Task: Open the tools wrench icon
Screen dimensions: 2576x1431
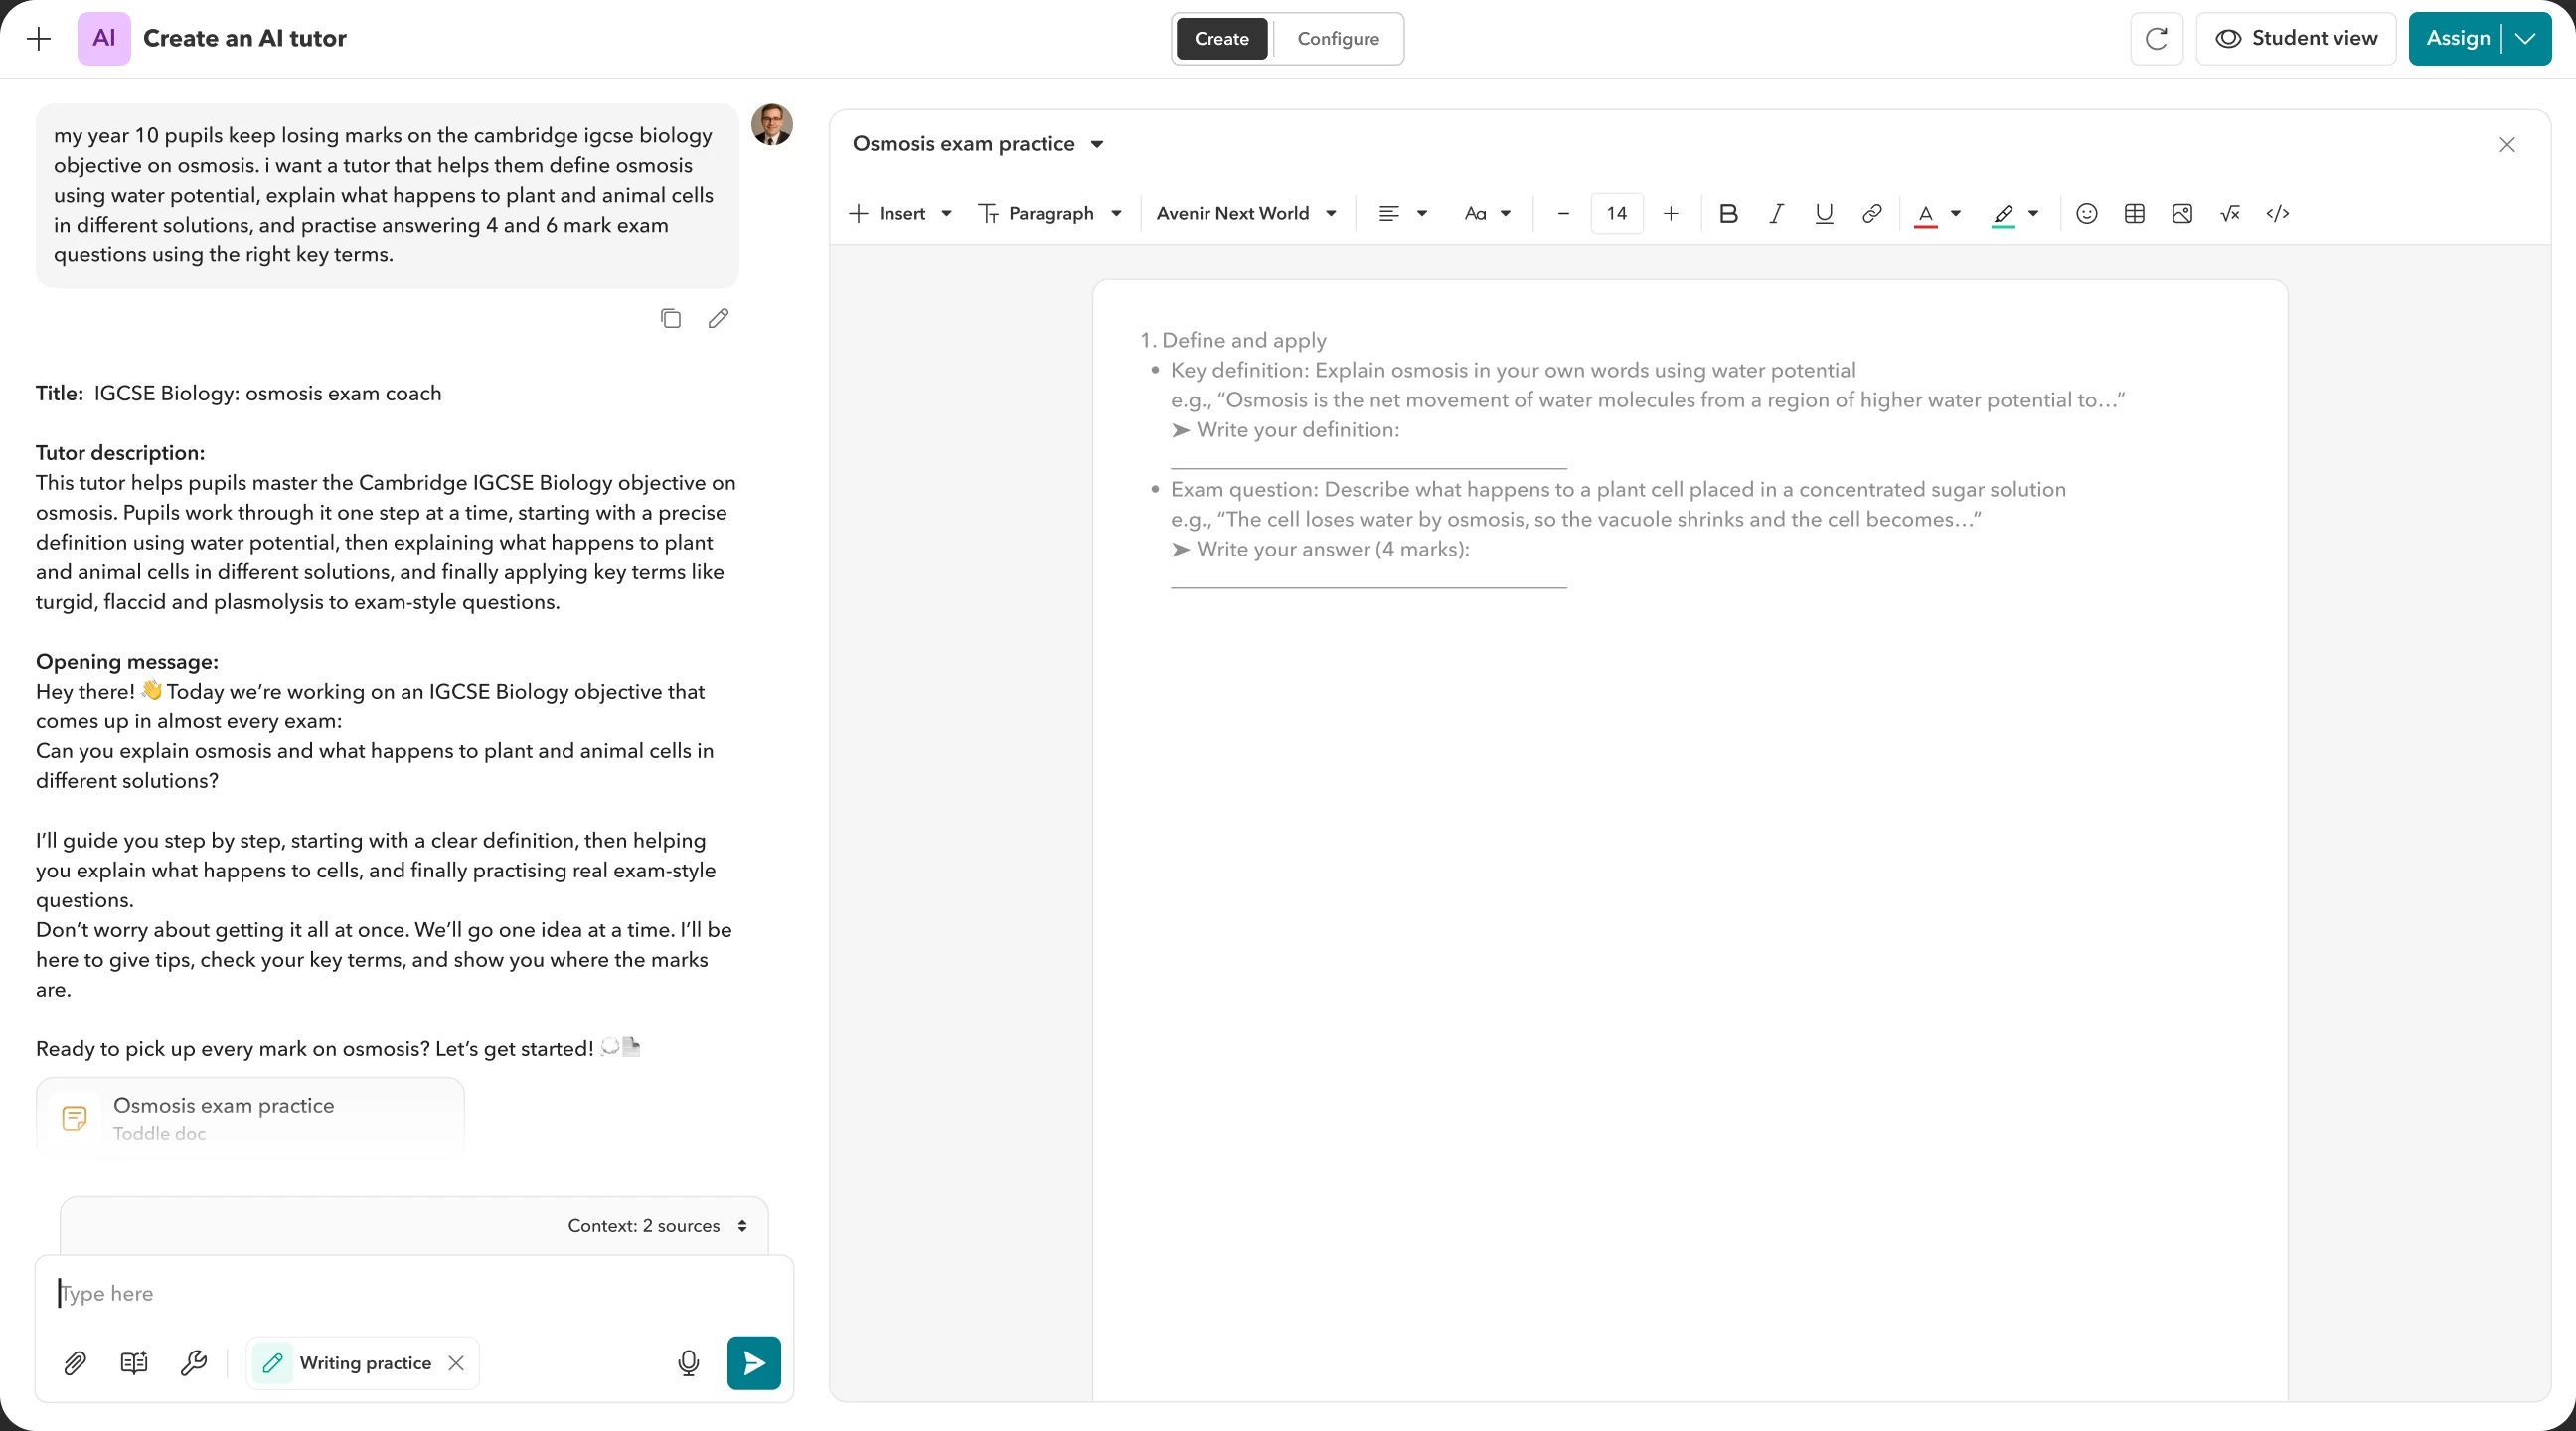Action: coord(193,1362)
